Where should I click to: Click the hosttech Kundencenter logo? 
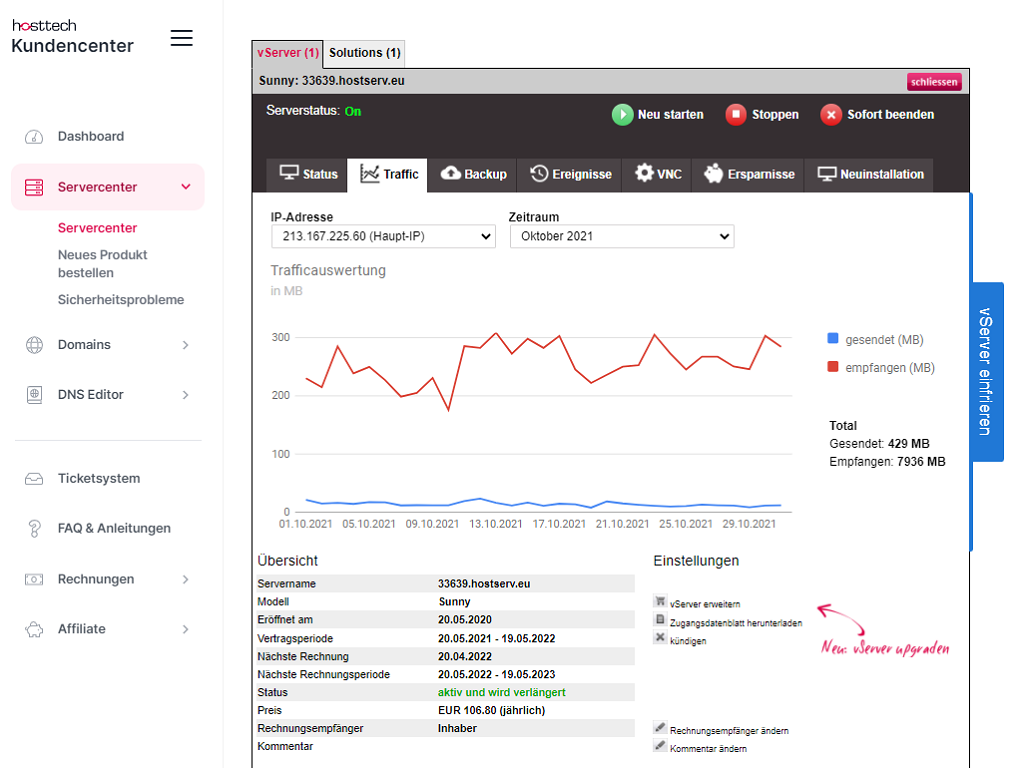click(x=72, y=37)
